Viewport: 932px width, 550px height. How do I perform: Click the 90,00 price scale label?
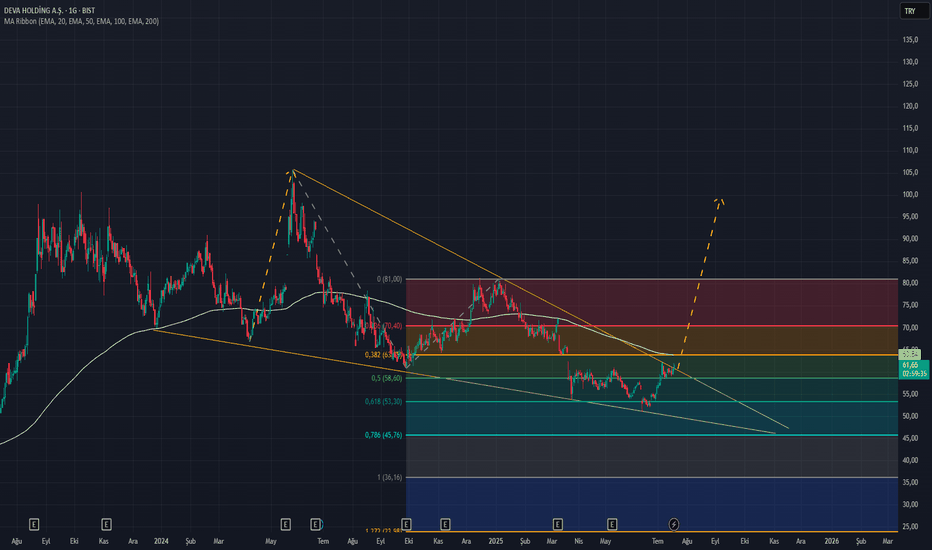(x=910, y=238)
